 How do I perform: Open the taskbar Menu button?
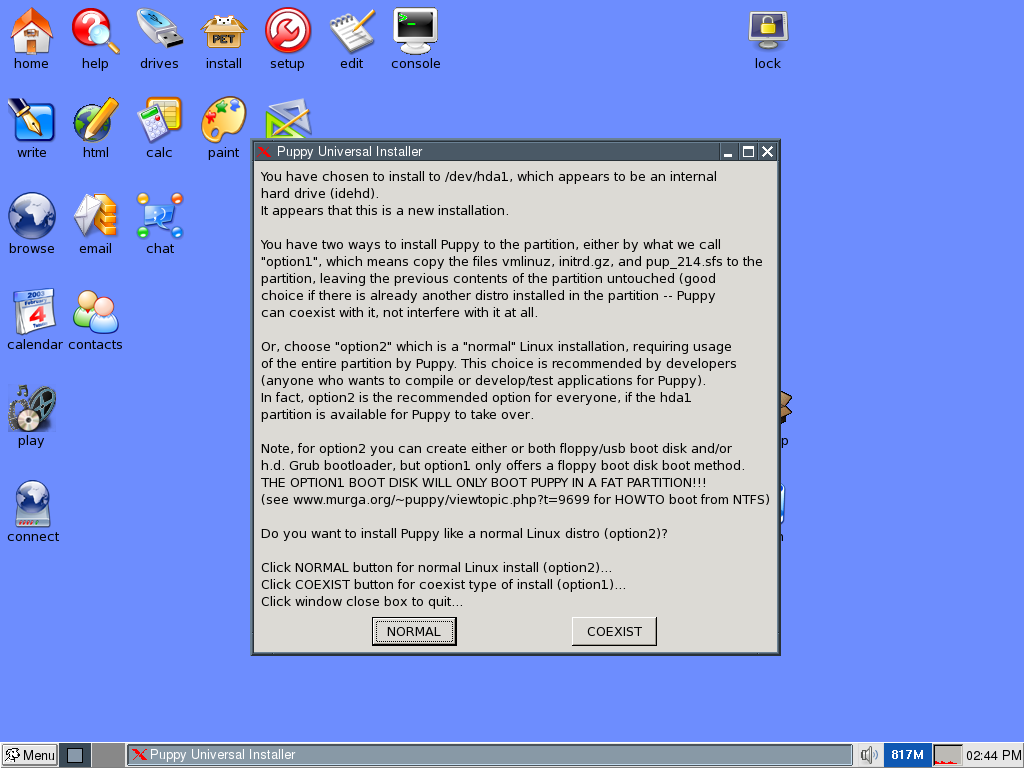point(29,755)
